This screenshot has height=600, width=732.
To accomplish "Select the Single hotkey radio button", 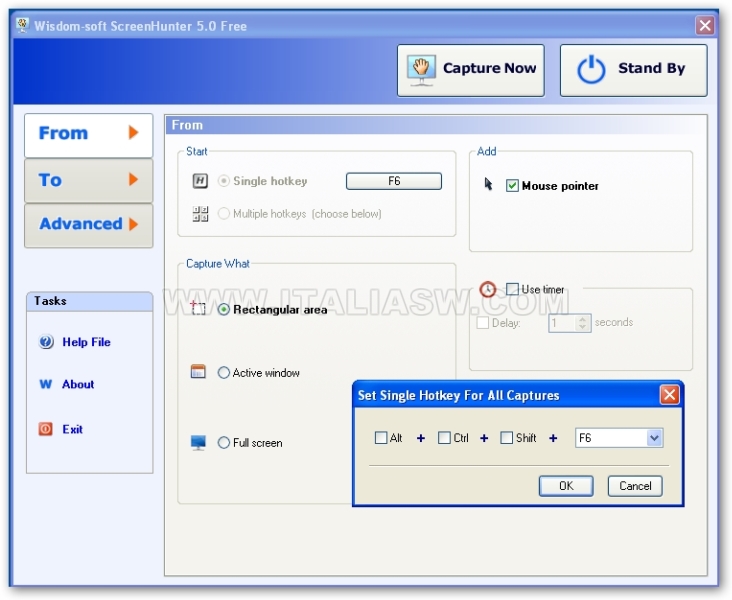I will [224, 181].
